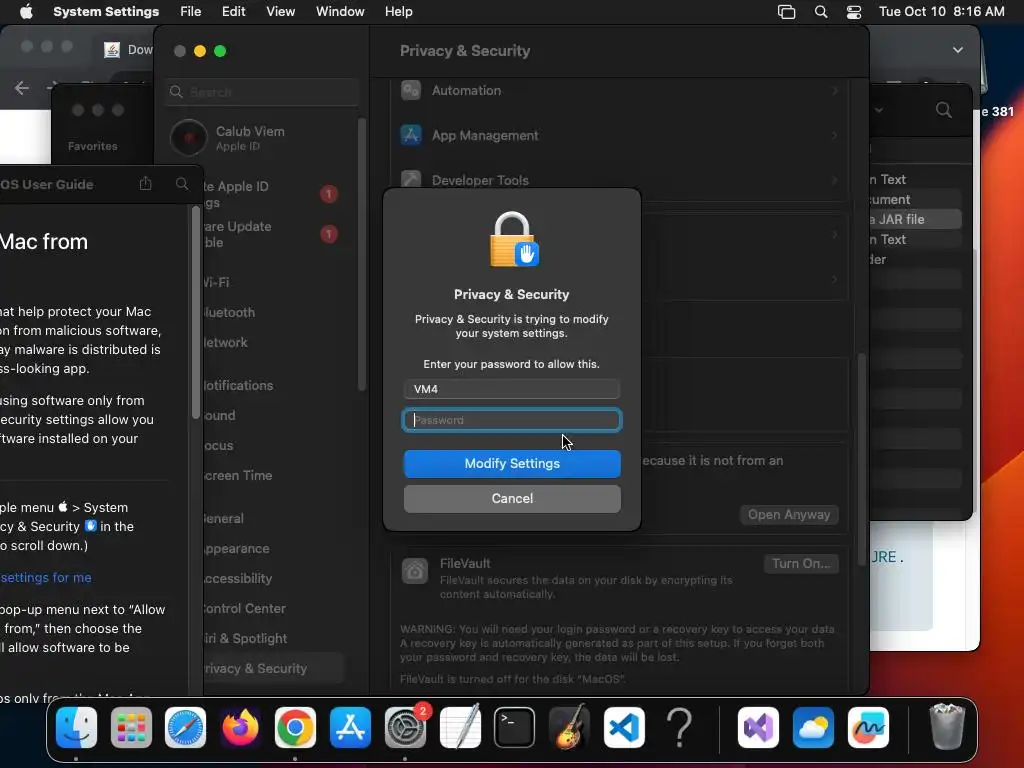The width and height of the screenshot is (1024, 768).
Task: Open TextEdit from the Dock
Action: 460,727
